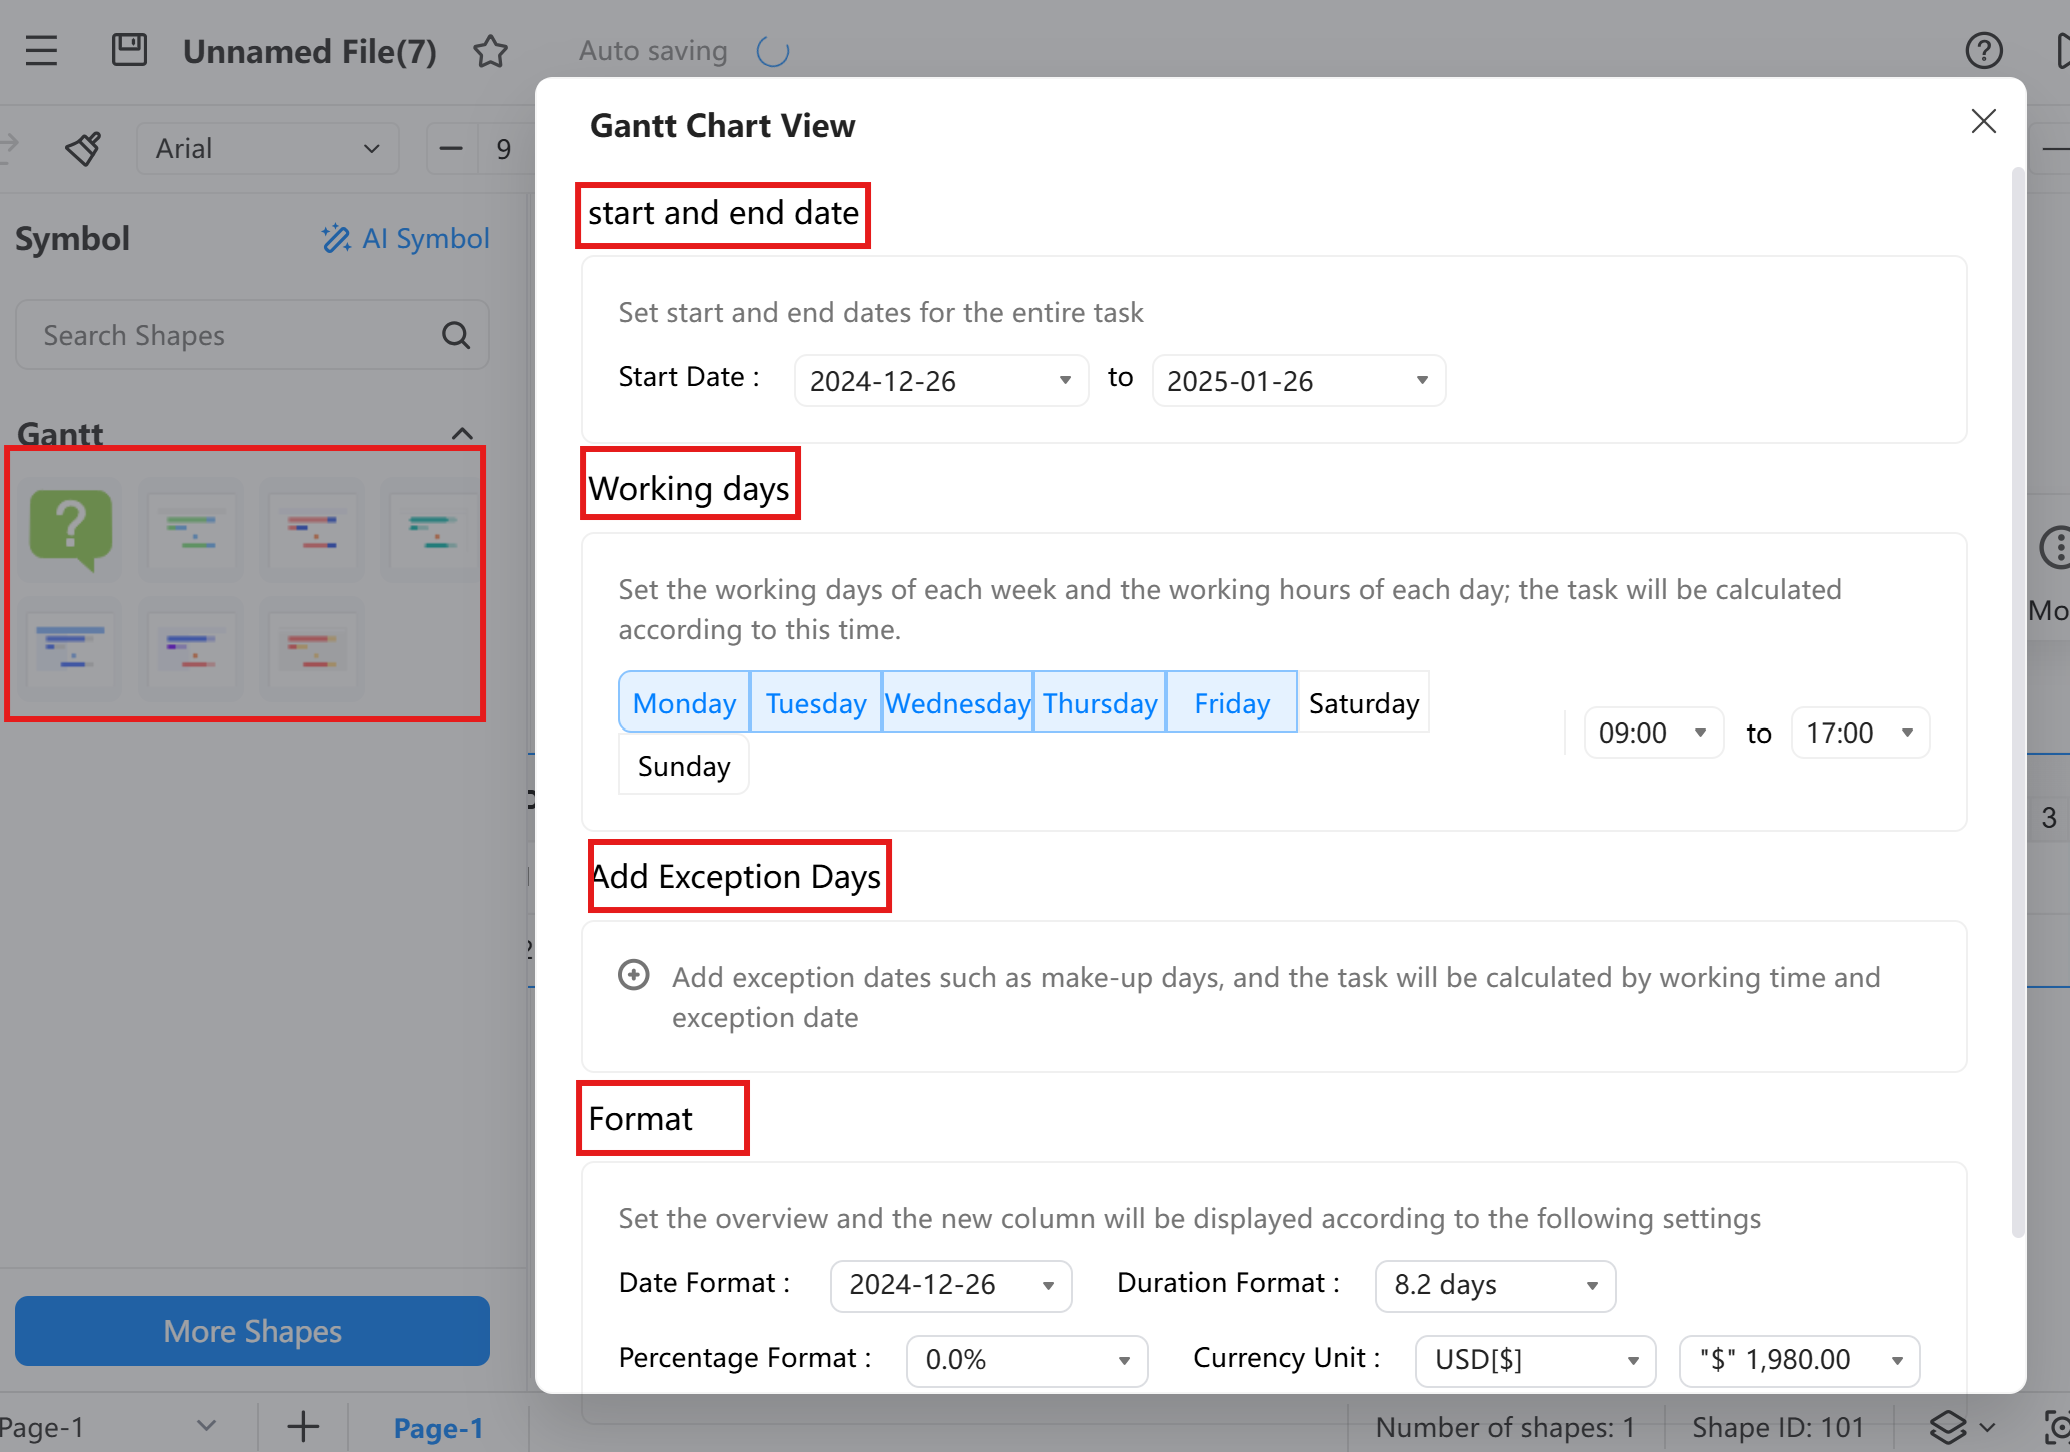Decrease font size with minus button
This screenshot has height=1452, width=2070.
pyautogui.click(x=451, y=149)
